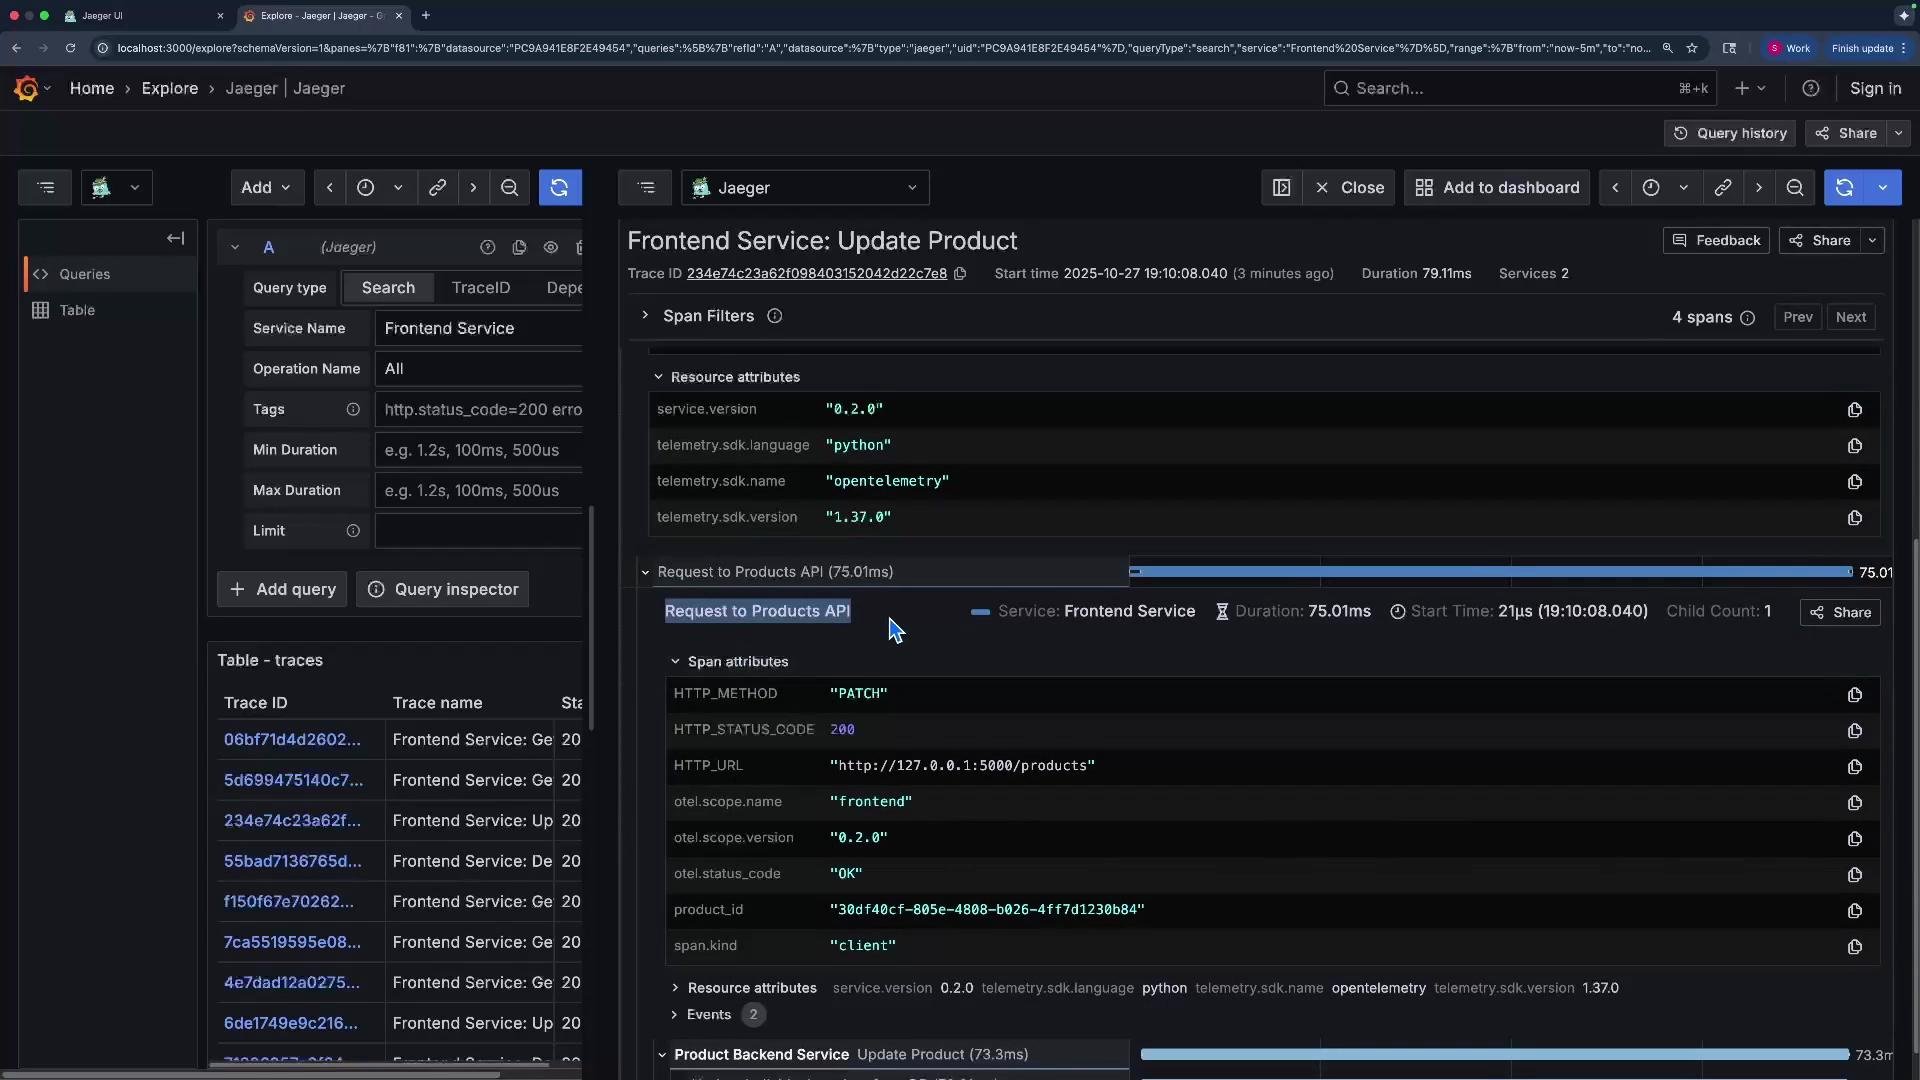
Task: Collapse the Span attributes section
Action: point(675,662)
